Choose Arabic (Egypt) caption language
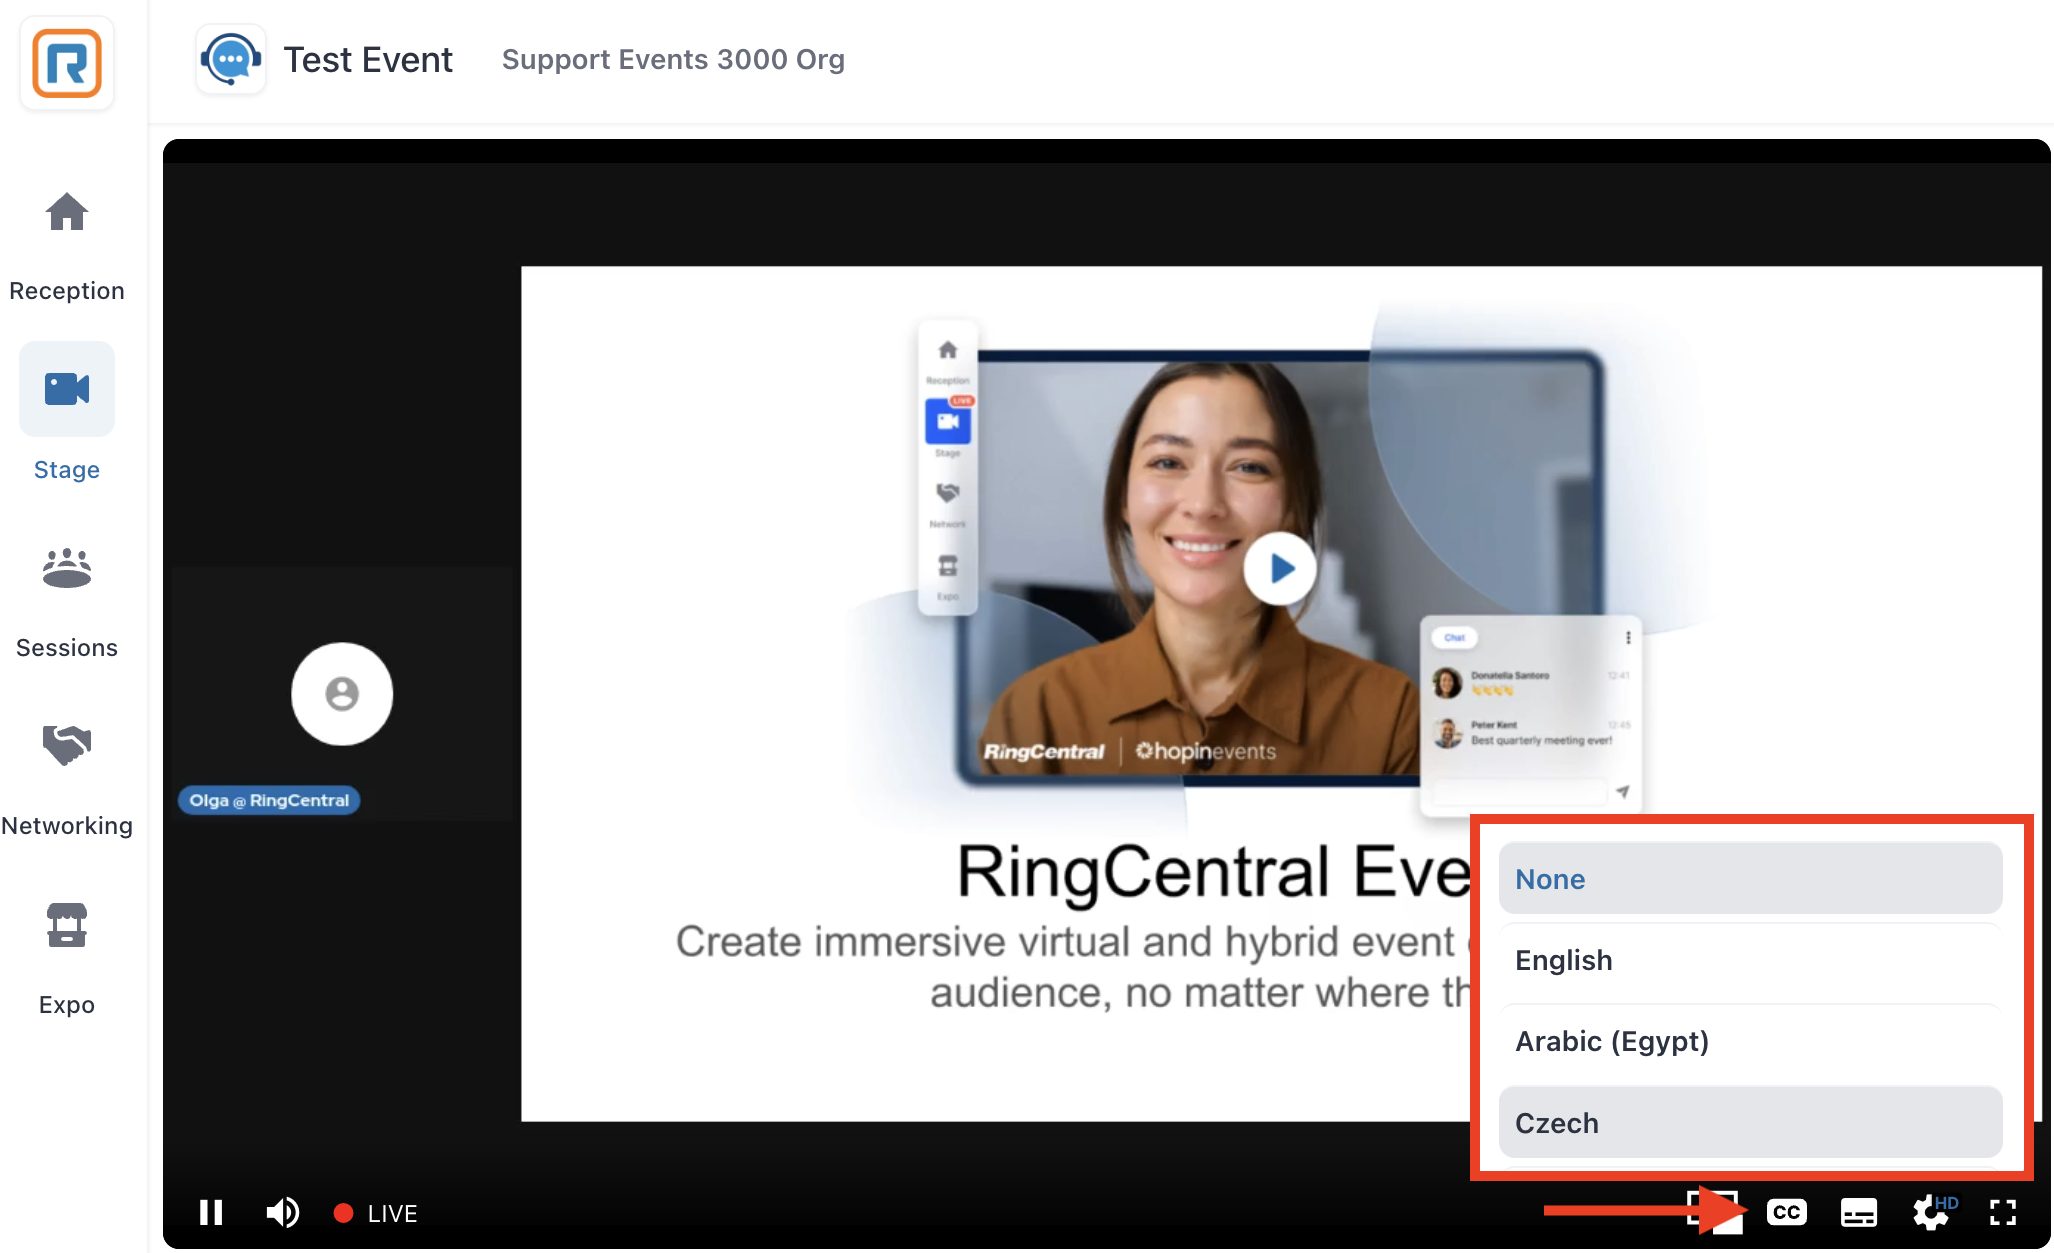Screen dimensions: 2054x1253 [1750, 1041]
